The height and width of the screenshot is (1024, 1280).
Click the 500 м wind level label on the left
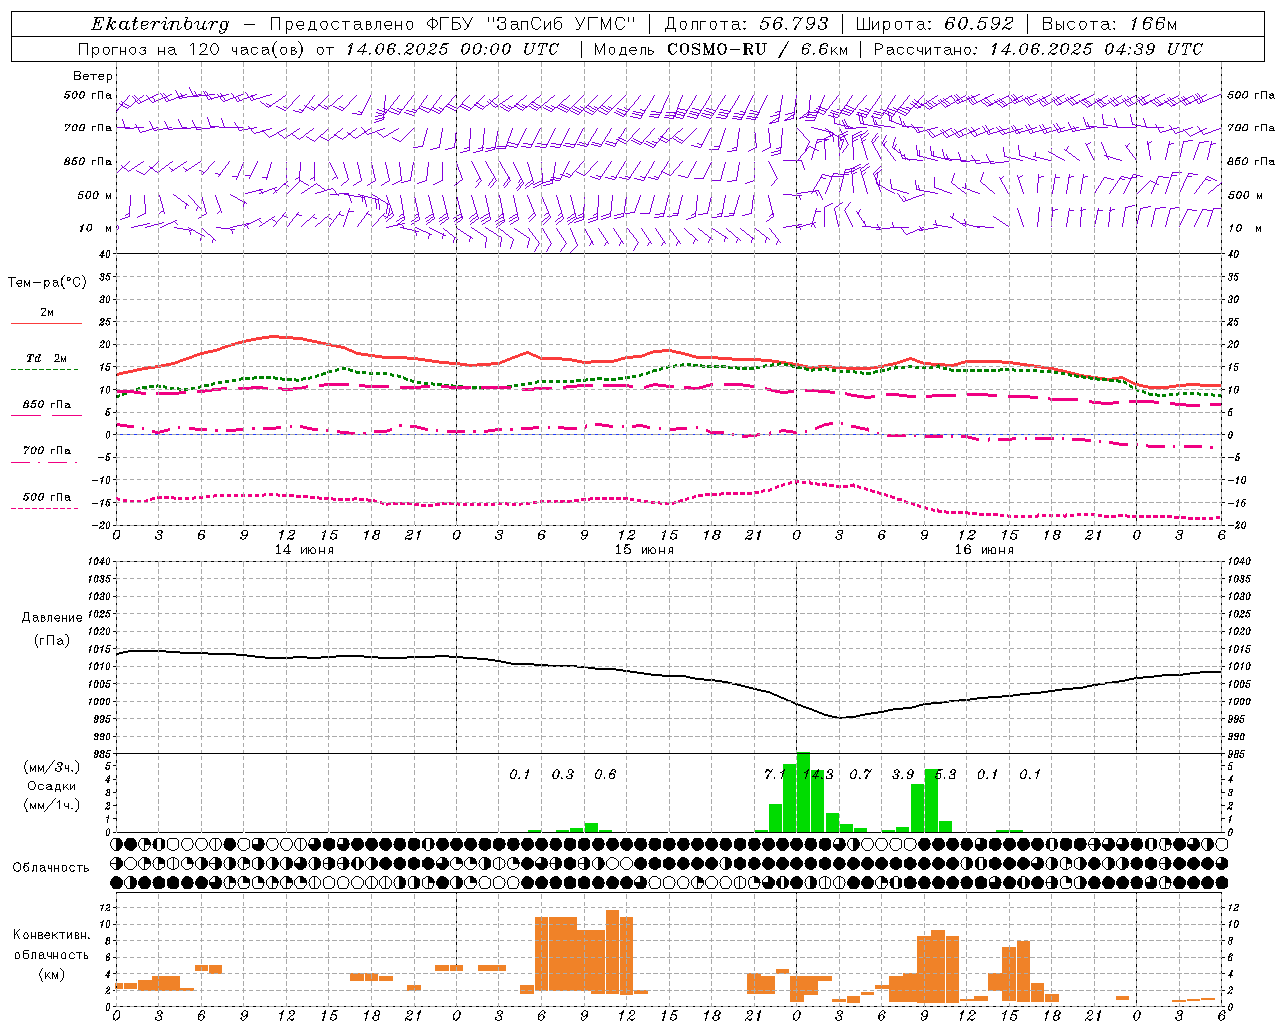tap(95, 195)
